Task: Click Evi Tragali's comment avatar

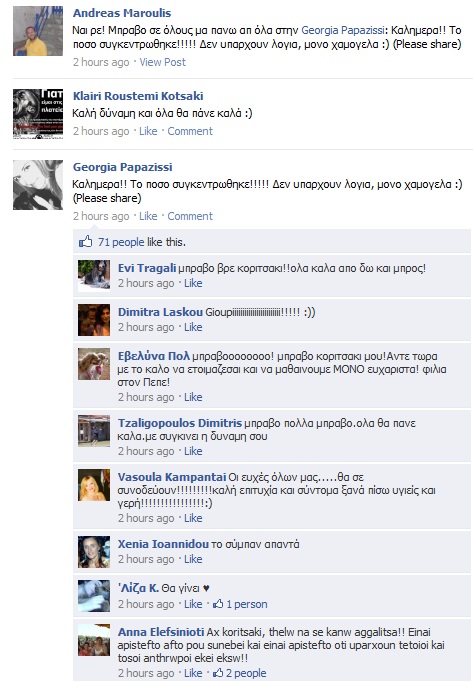Action: [94, 275]
